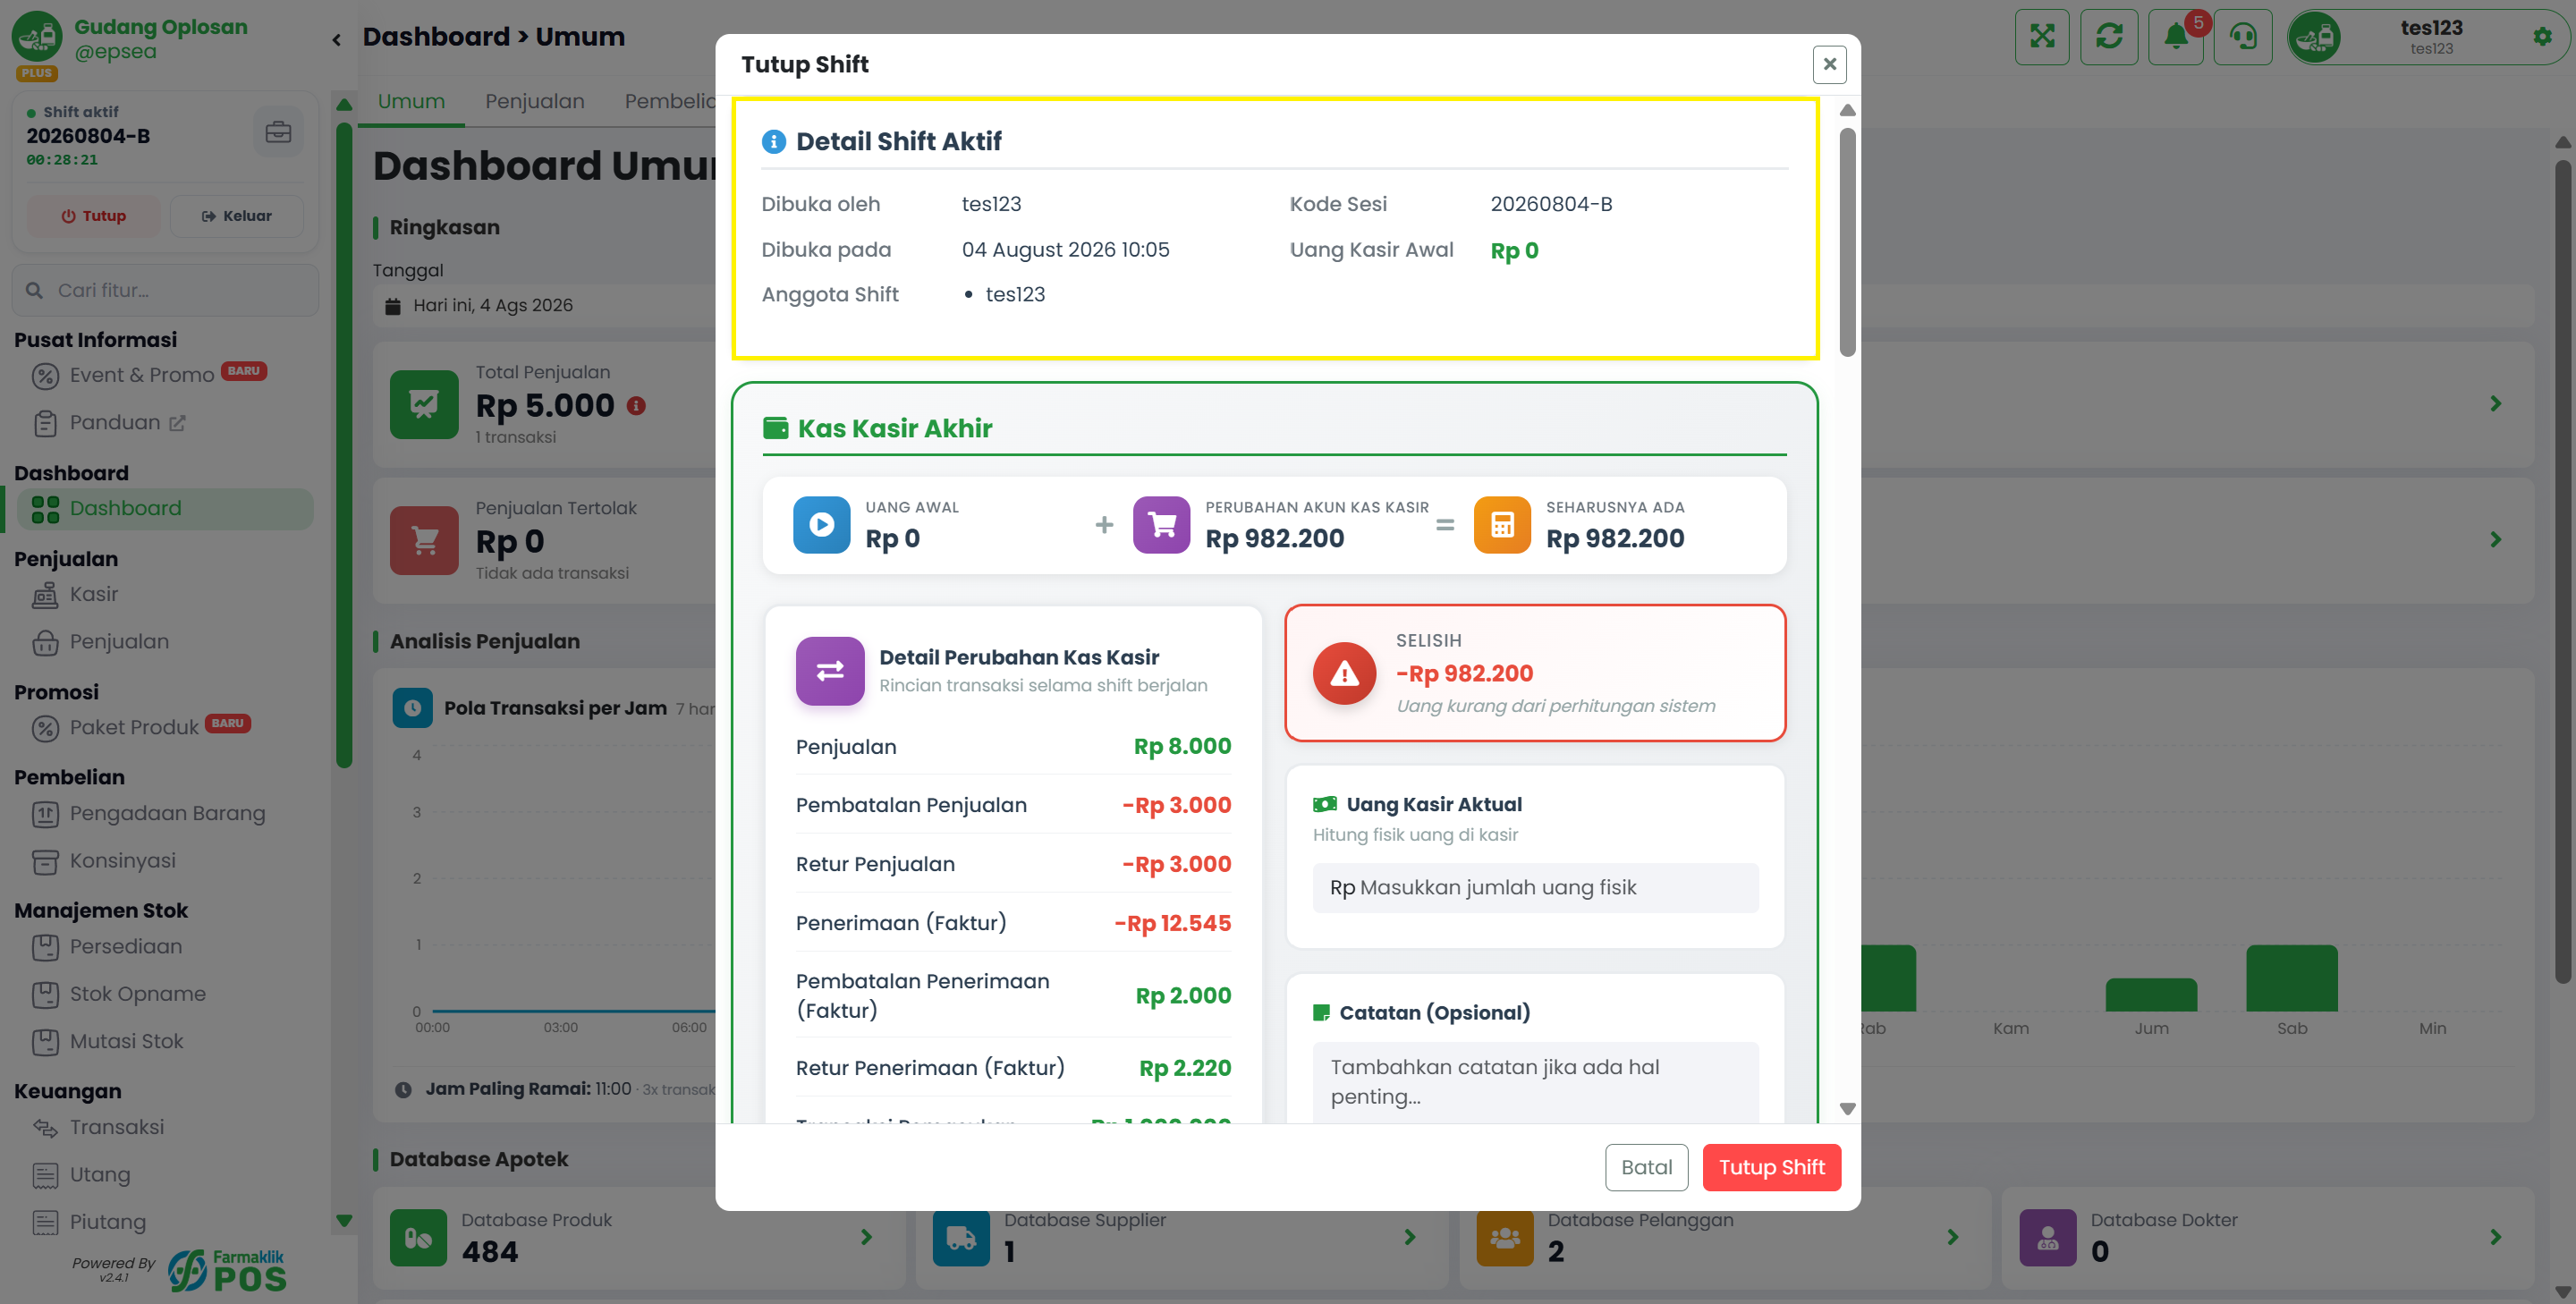Screen dimensions: 2576x1304
Task: Click into the Catatan (Opsional) notes box
Action: 1535,1082
